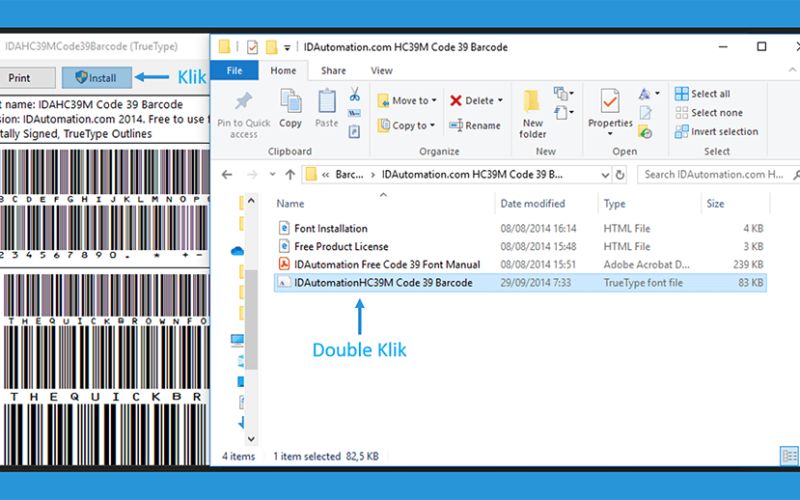Go up one folder level

[290, 174]
